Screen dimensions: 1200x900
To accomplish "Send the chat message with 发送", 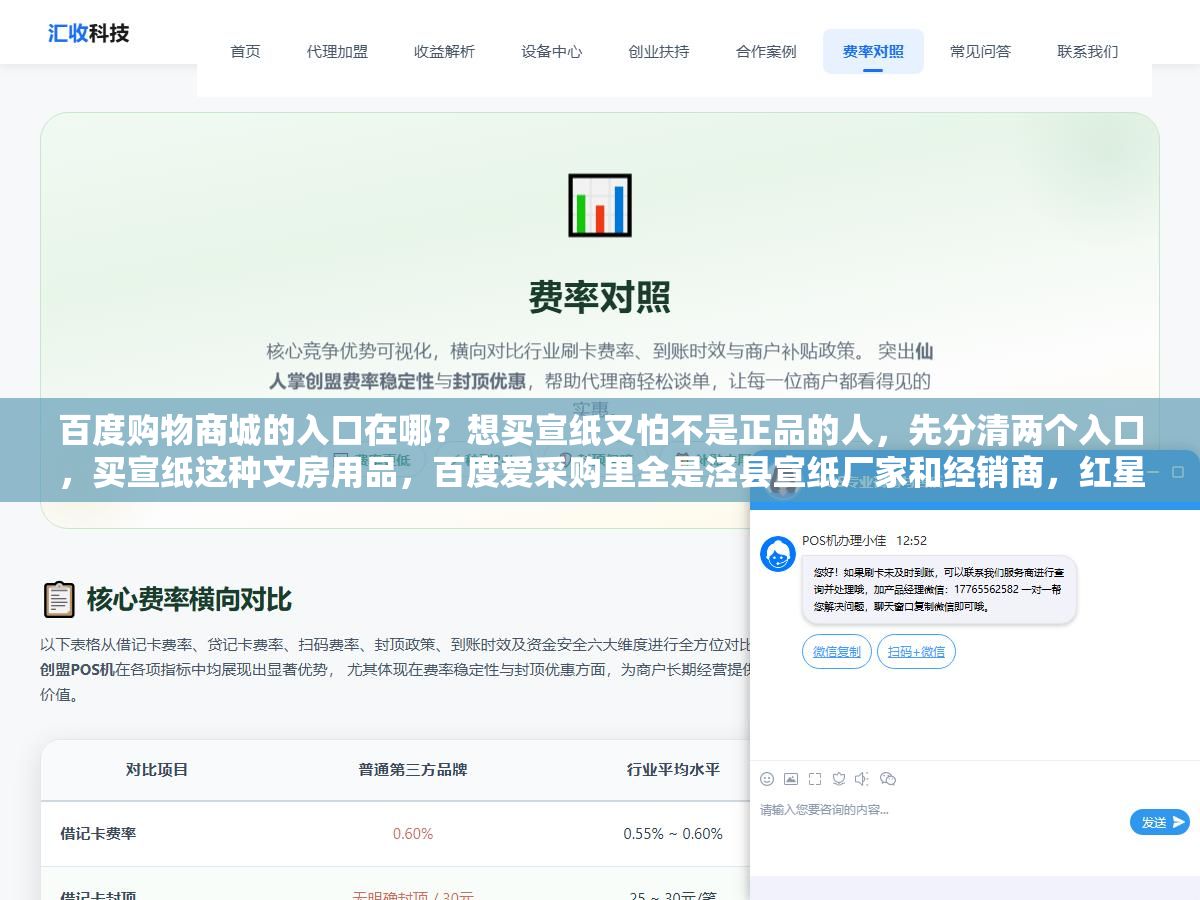I will tap(1160, 822).
